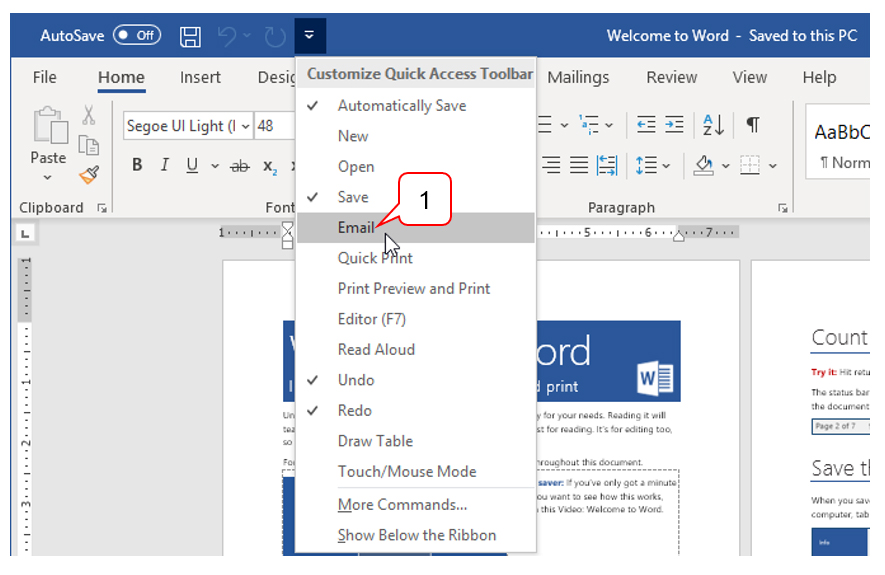The height and width of the screenshot is (575, 885).
Task: Choose Show Below the Ribbon
Action: tap(415, 535)
